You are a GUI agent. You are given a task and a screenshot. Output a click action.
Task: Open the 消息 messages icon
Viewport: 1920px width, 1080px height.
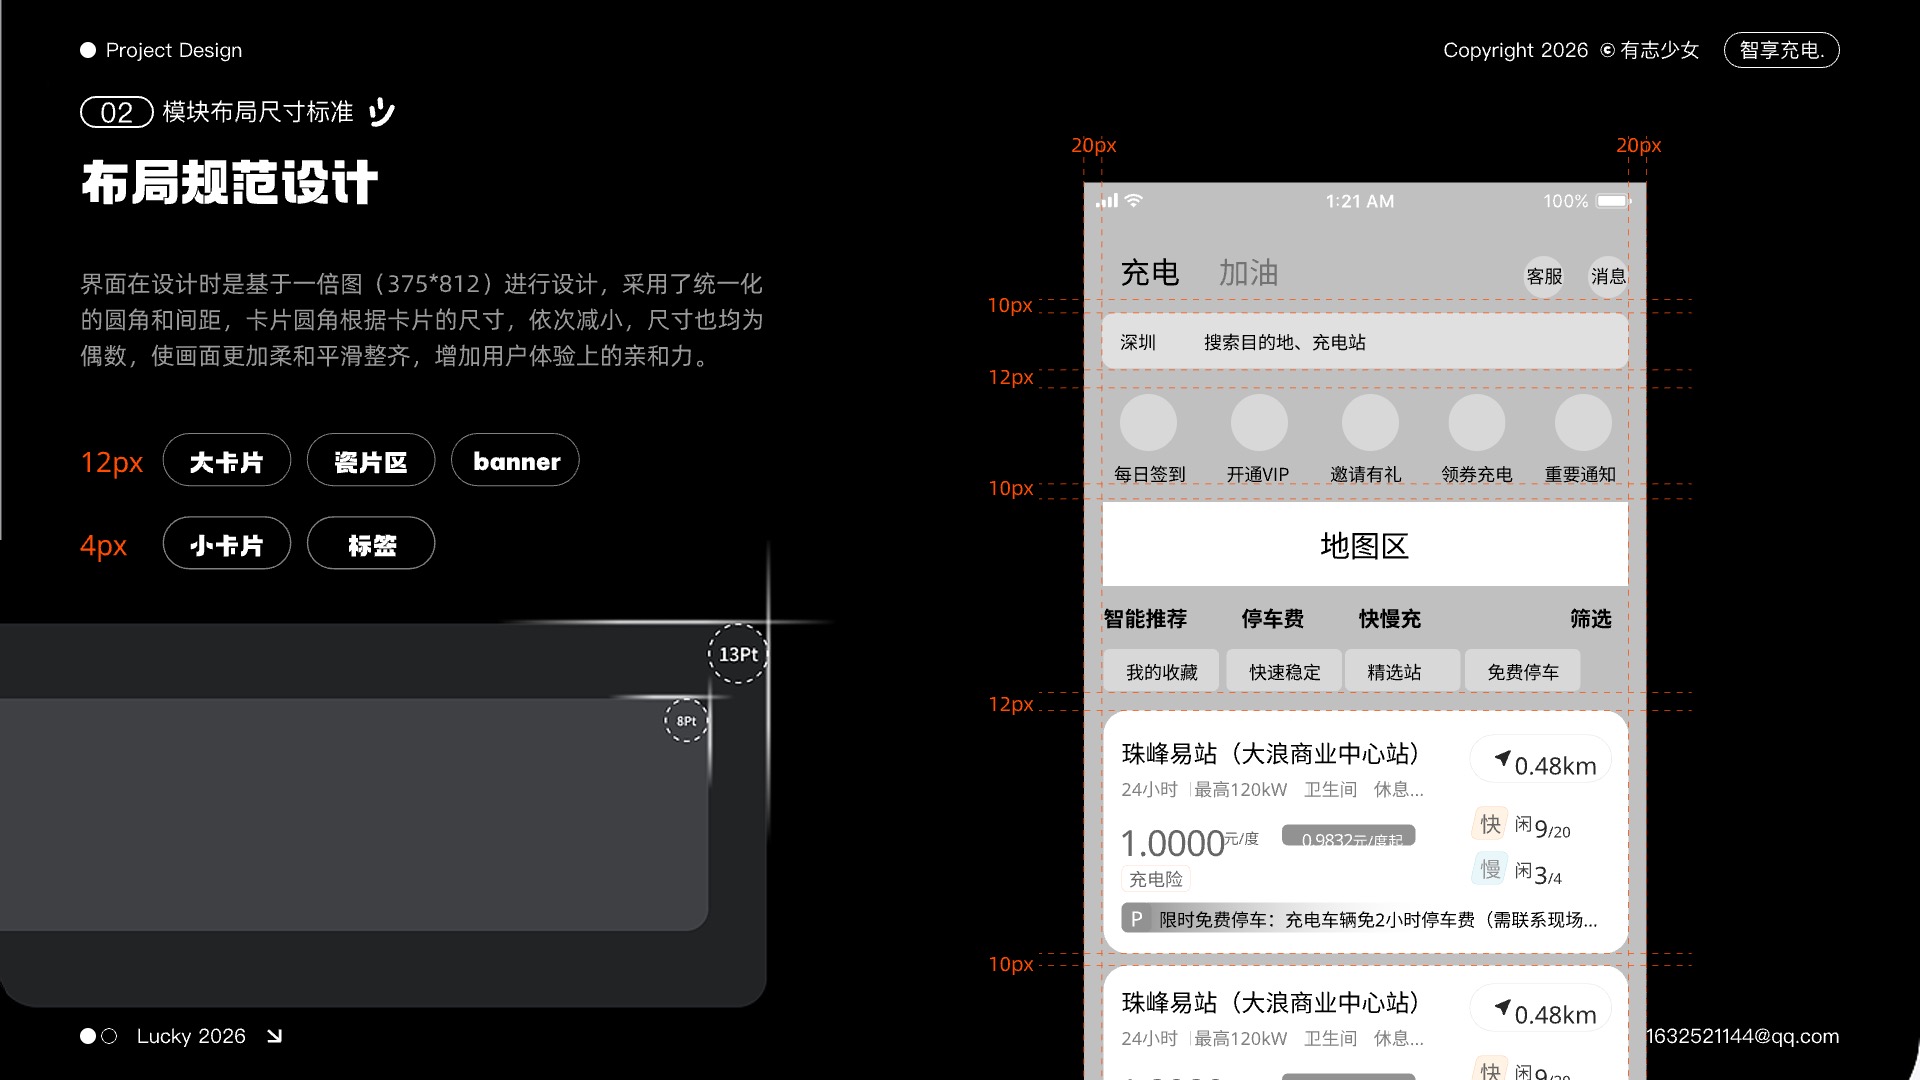tap(1608, 276)
